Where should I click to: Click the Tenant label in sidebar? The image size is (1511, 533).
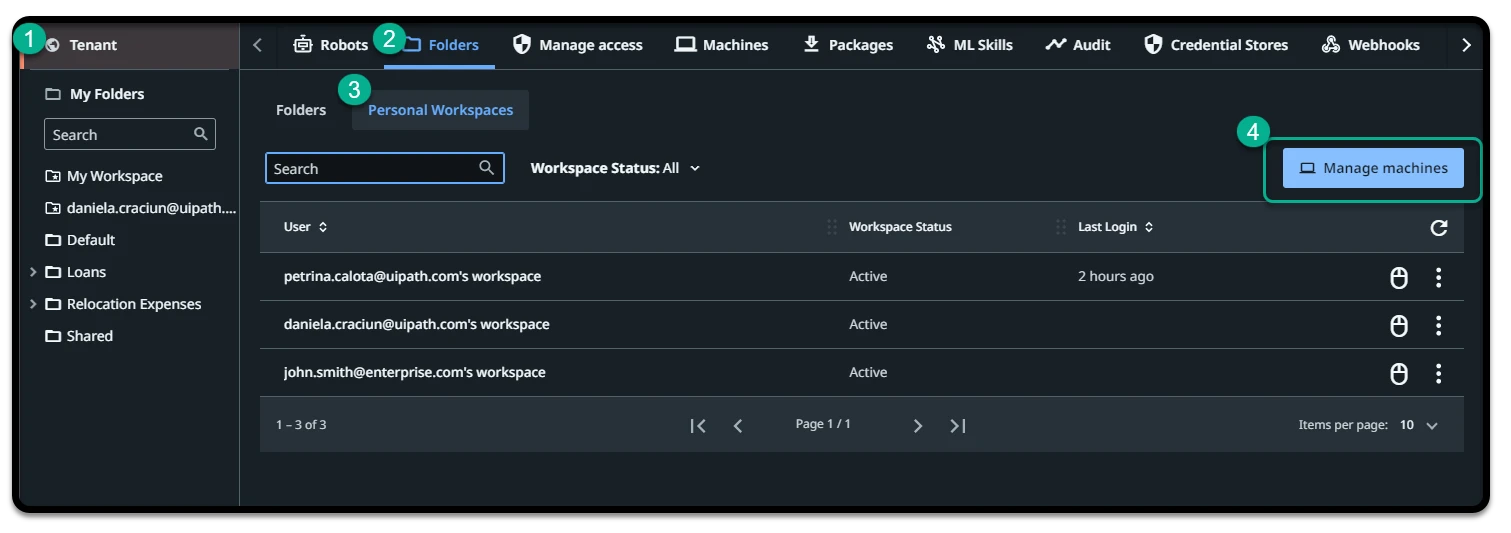point(93,45)
